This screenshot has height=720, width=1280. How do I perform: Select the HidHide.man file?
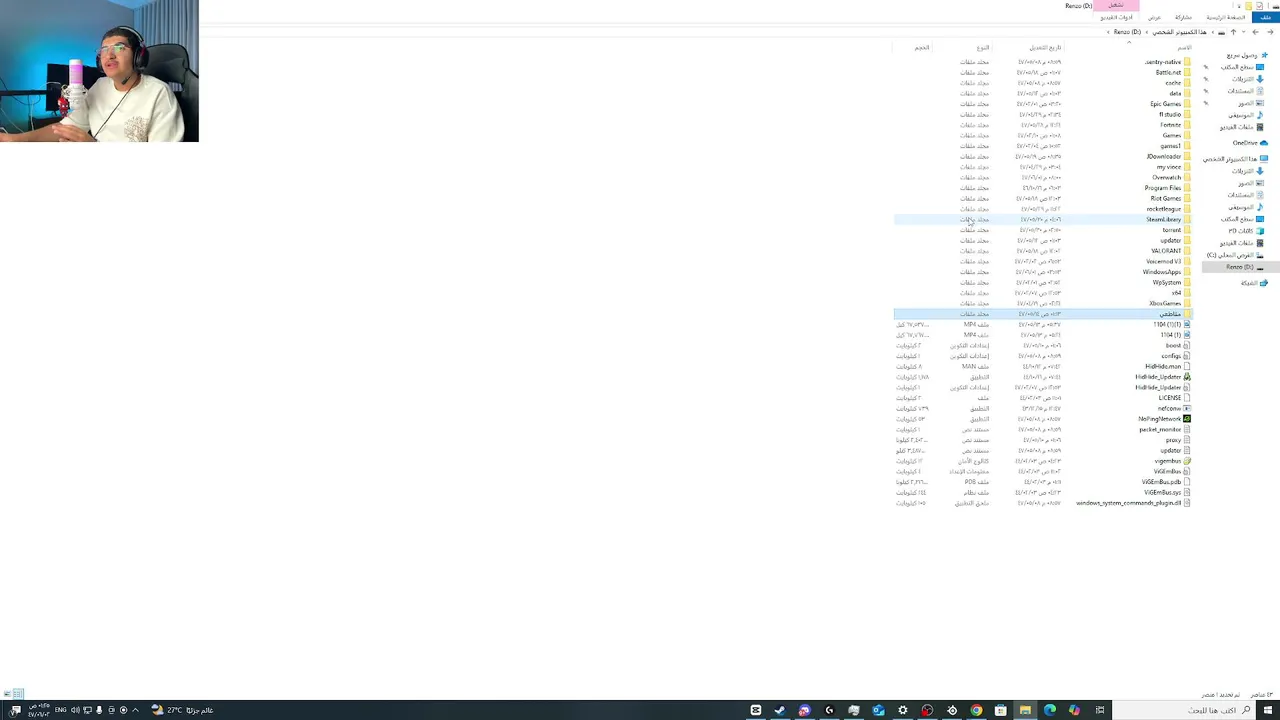[x=1164, y=366]
